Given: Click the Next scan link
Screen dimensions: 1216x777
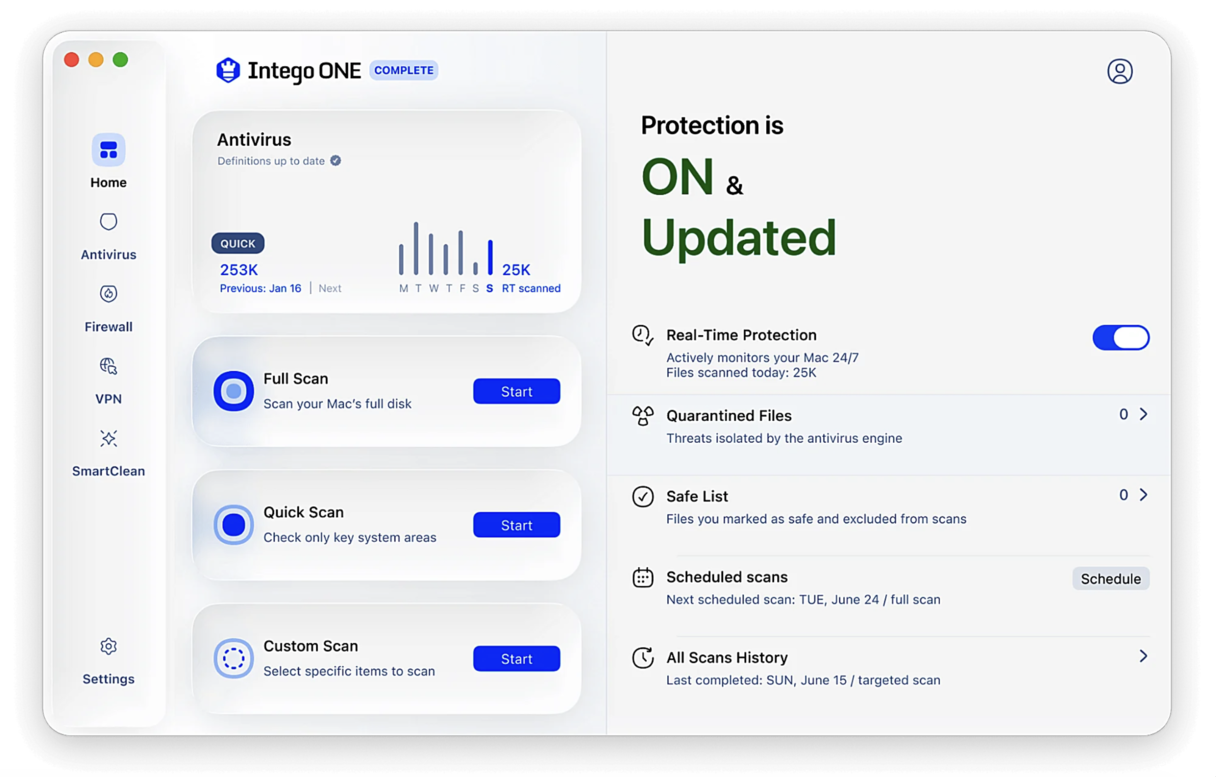Looking at the screenshot, I should tap(330, 288).
